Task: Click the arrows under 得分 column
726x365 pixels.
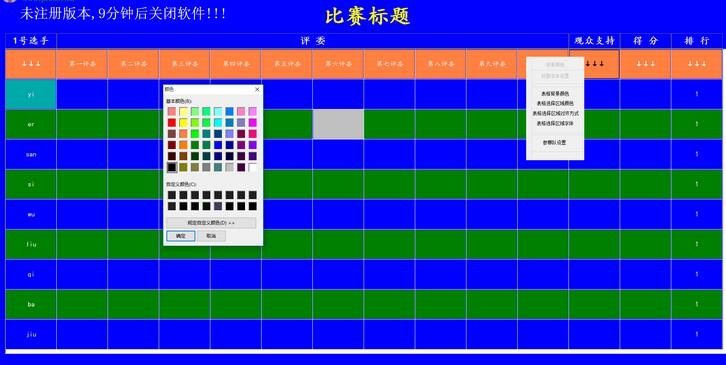Action: [x=645, y=64]
